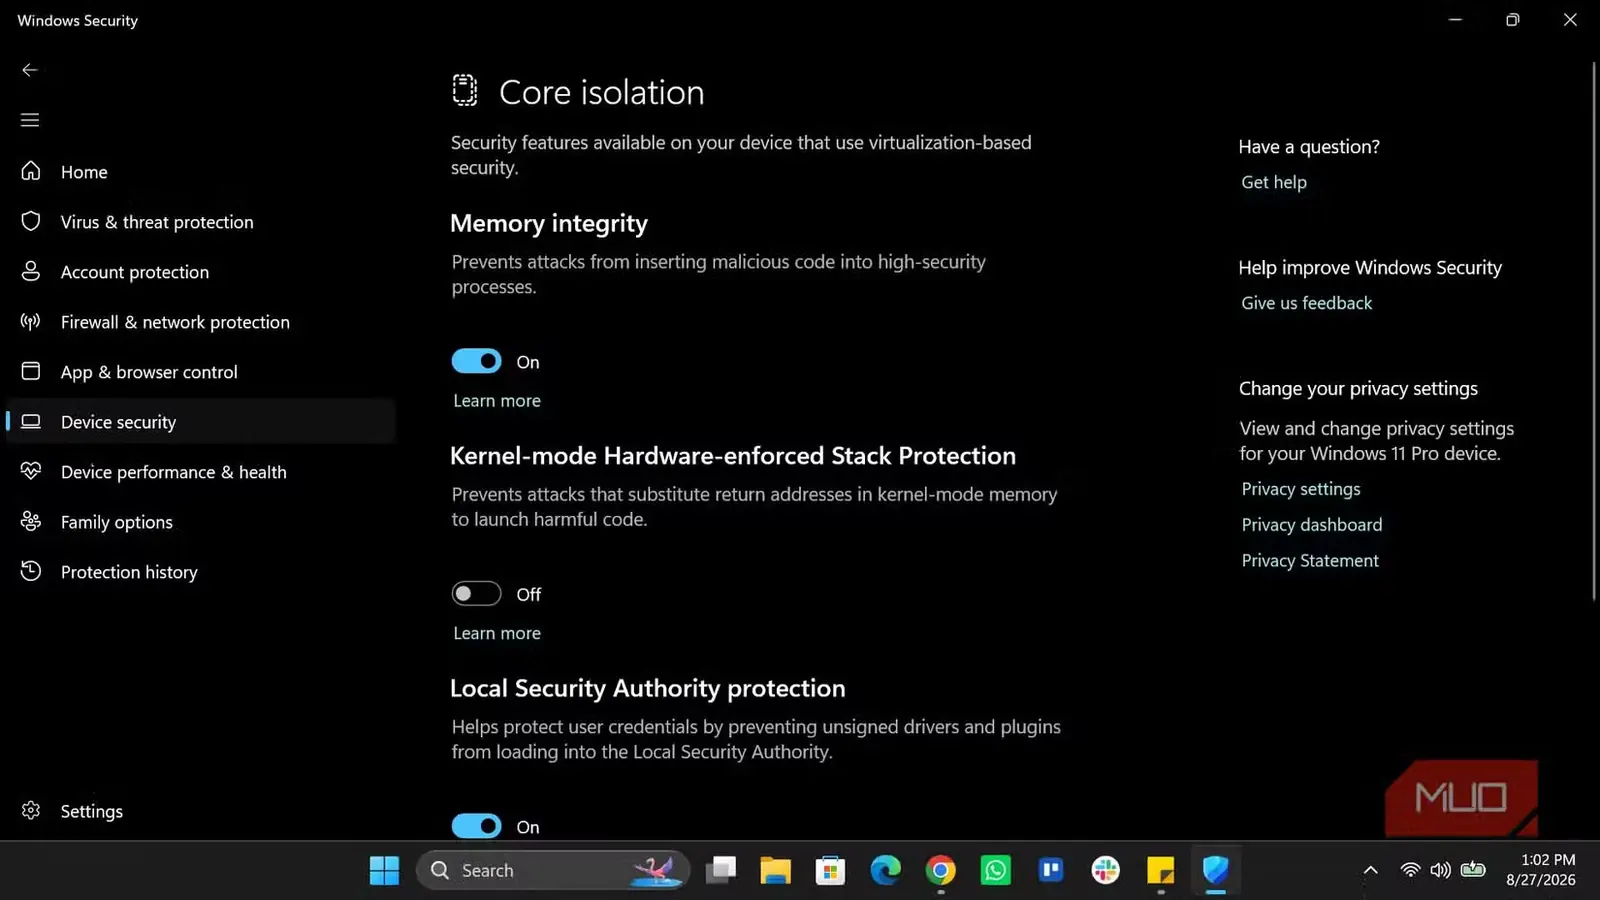Open Privacy Statement link

click(1310, 561)
